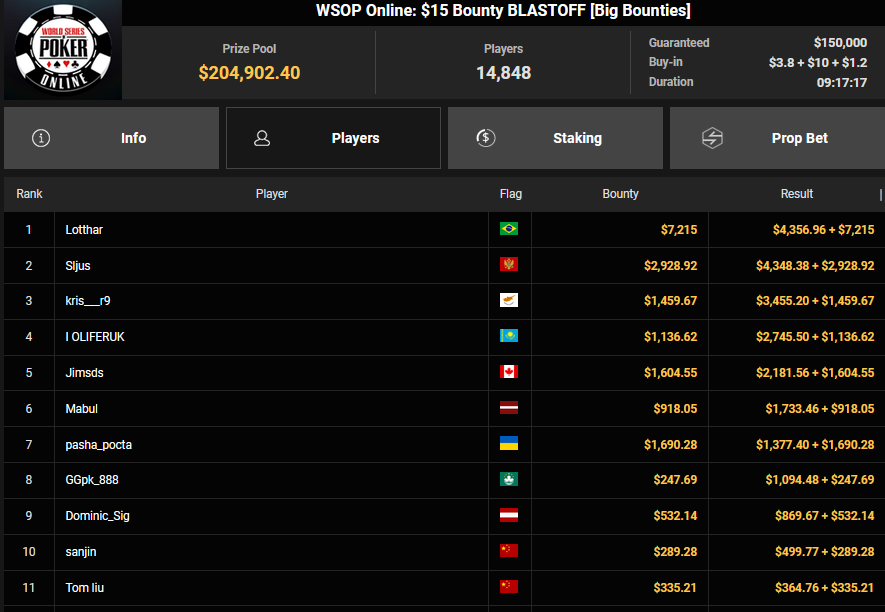Click the Brazil flag next to Lotthar

509,230
